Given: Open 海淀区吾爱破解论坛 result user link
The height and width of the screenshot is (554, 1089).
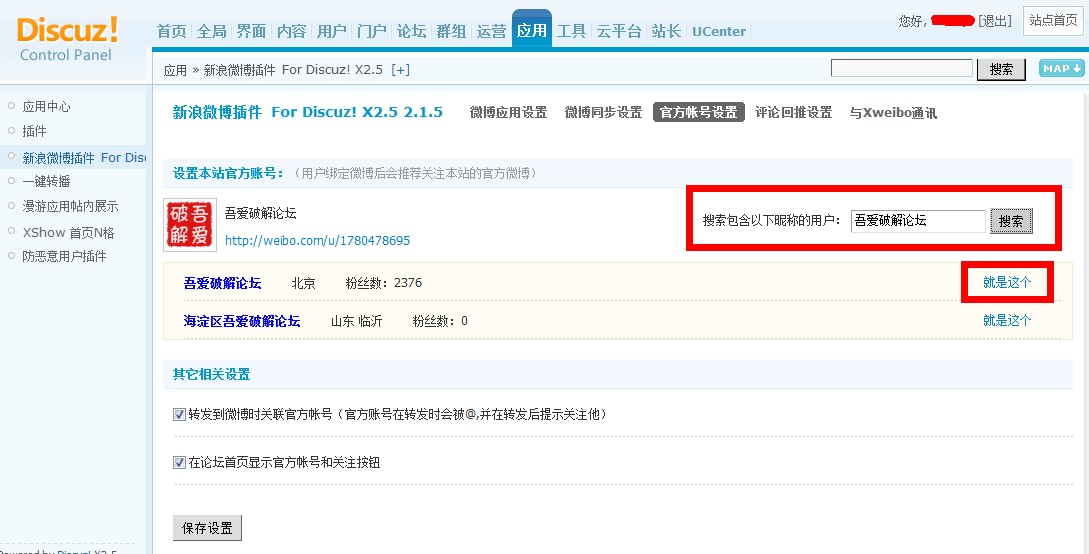Looking at the screenshot, I should tap(242, 321).
